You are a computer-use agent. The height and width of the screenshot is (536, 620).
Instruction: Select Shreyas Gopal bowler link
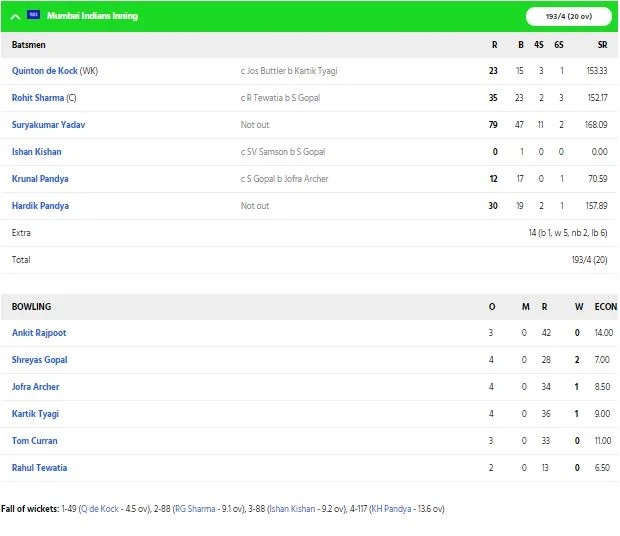(40, 360)
